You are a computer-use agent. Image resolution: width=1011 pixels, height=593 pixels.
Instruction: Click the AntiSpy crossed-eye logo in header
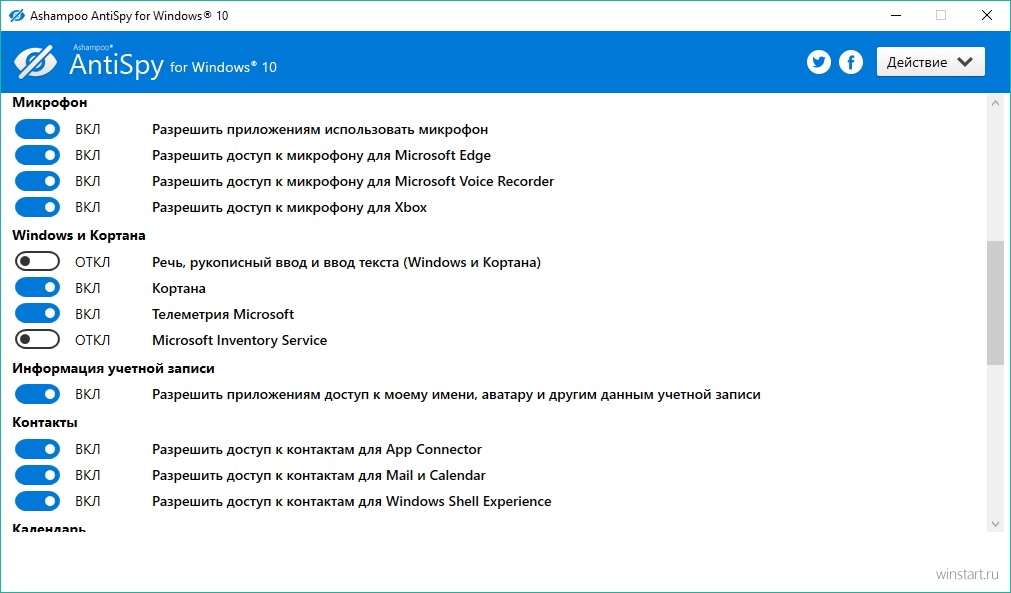pyautogui.click(x=35, y=63)
